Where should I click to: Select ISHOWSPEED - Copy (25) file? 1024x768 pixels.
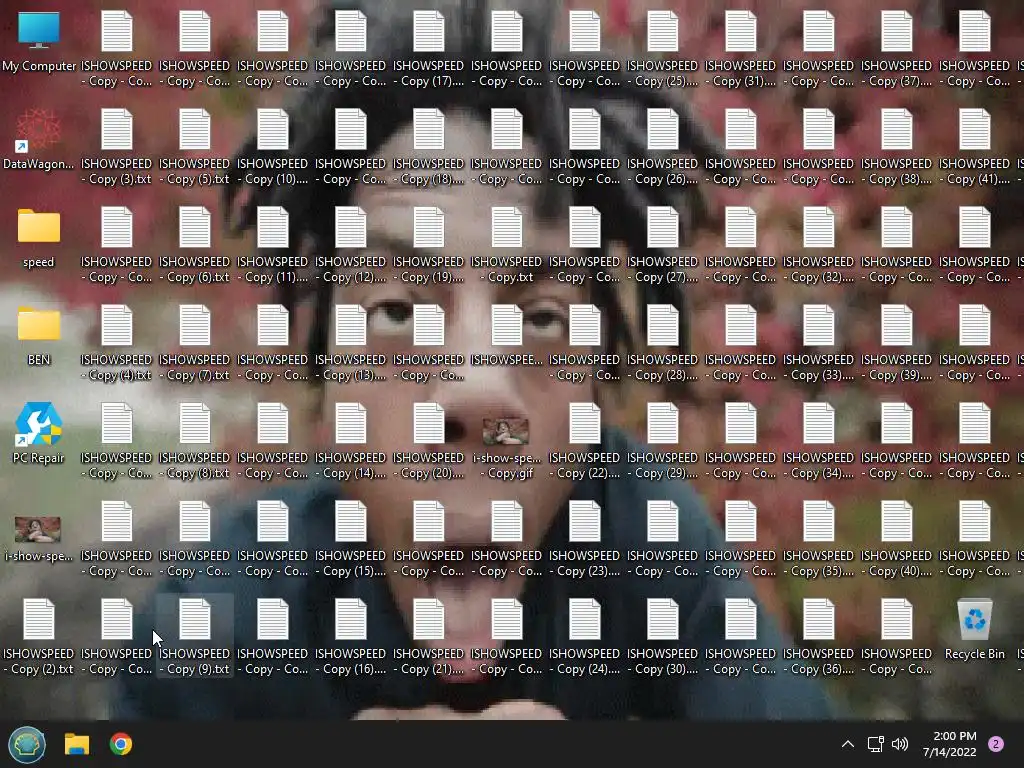662,50
